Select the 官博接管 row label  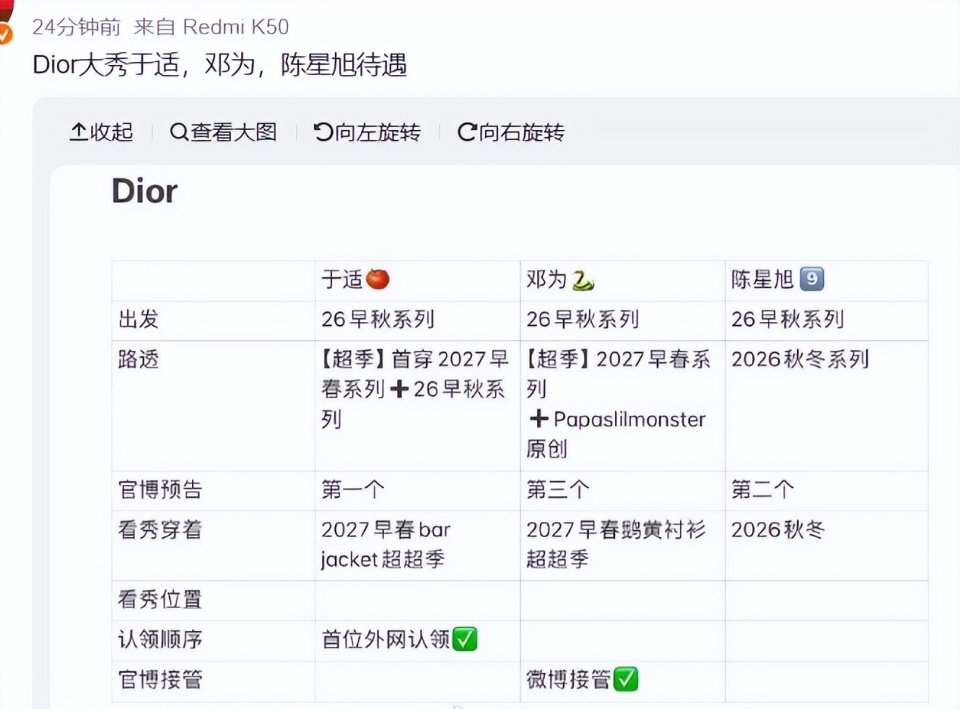pos(160,679)
